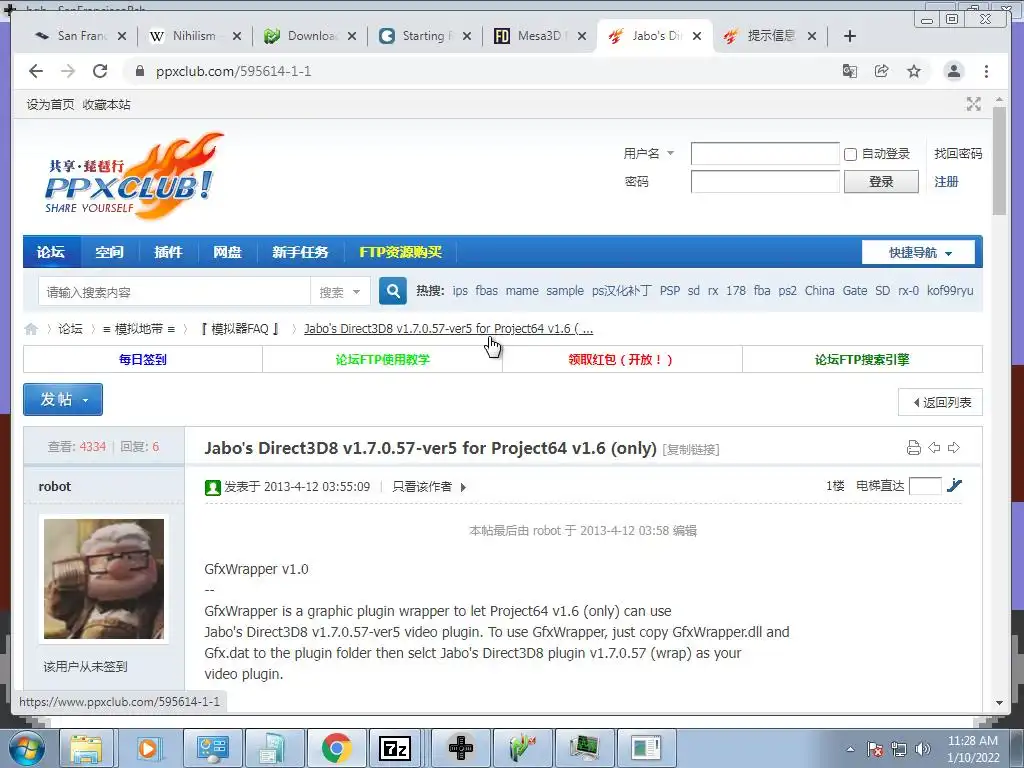
Task: Click the 复制链接 copy link text
Action: click(x=691, y=449)
